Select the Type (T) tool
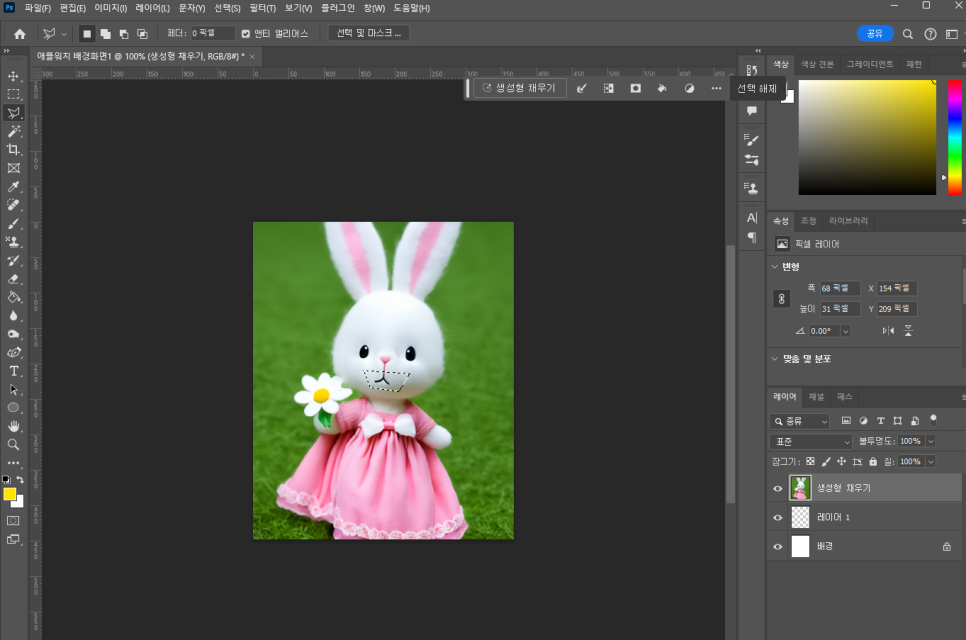 tap(14, 371)
